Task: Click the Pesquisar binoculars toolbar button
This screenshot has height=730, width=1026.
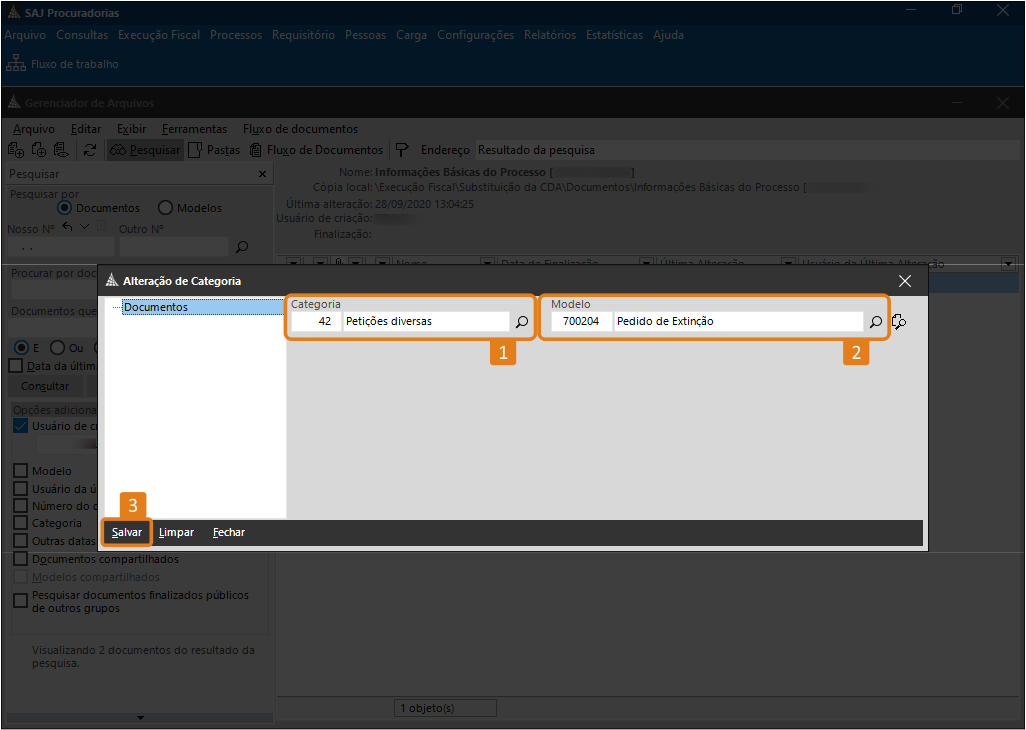Action: 145,150
